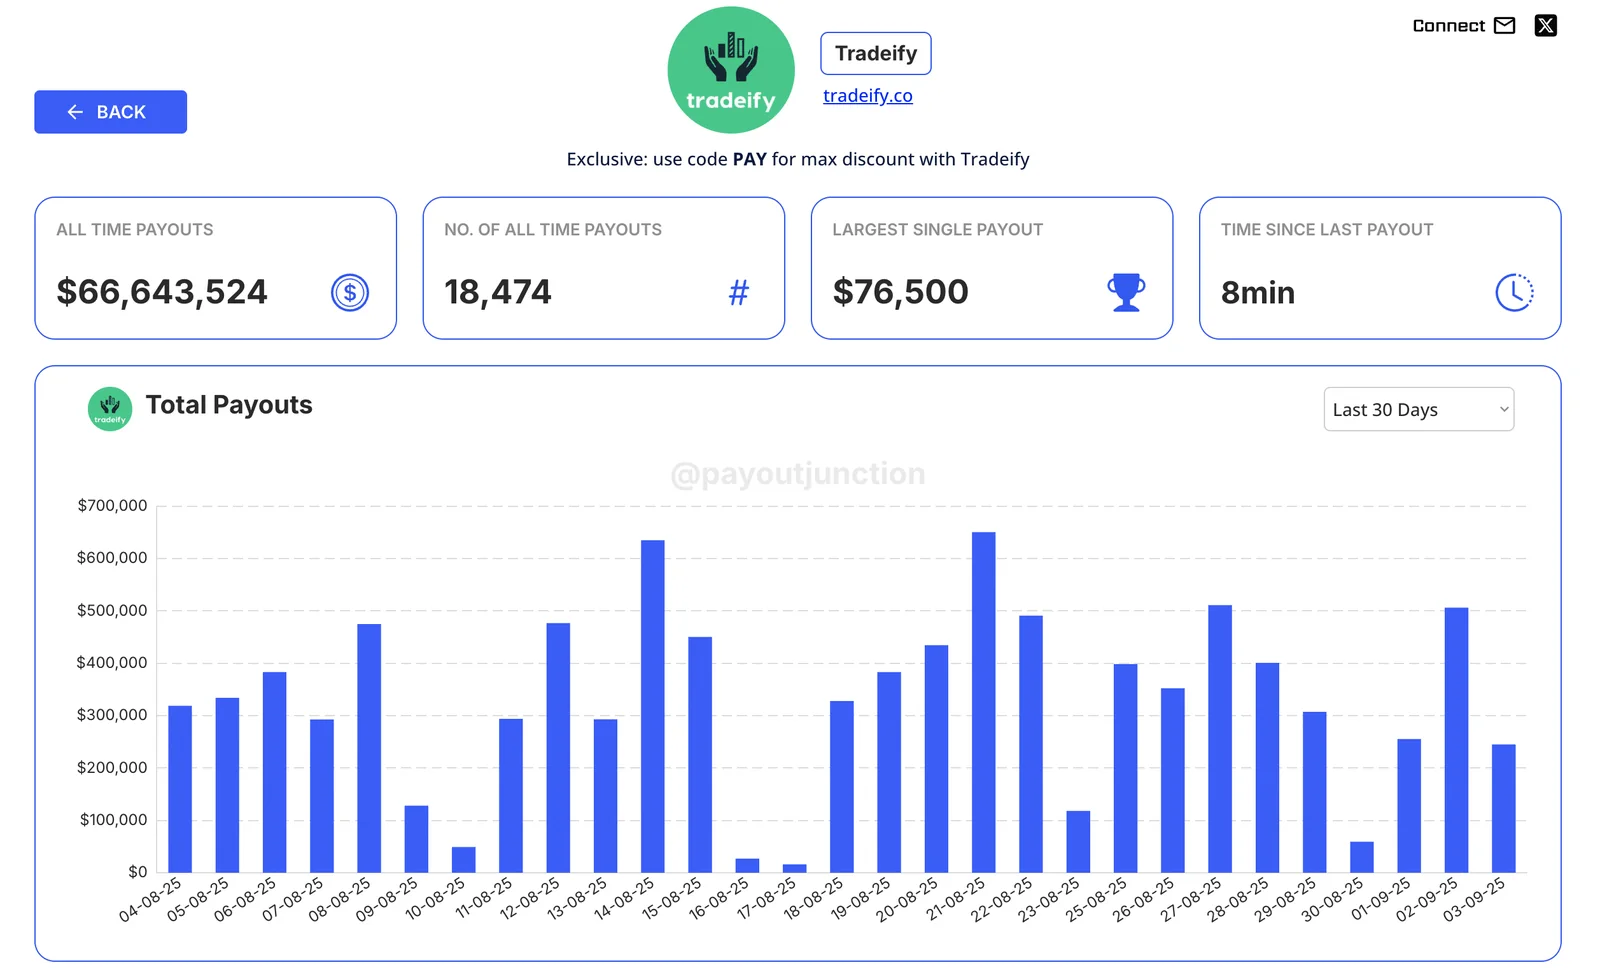Image resolution: width=1600 pixels, height=972 pixels.
Task: Click the 8min time value
Action: [1258, 293]
